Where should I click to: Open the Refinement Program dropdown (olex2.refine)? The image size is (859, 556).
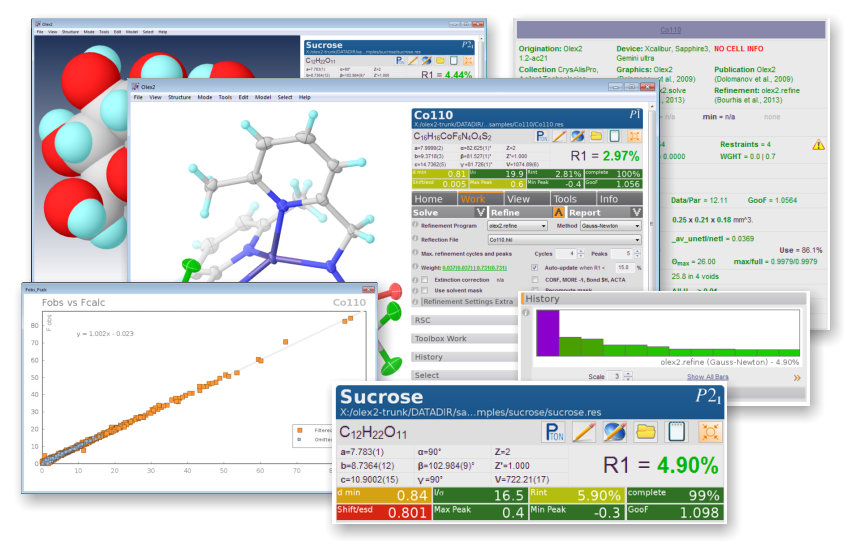[x=517, y=226]
